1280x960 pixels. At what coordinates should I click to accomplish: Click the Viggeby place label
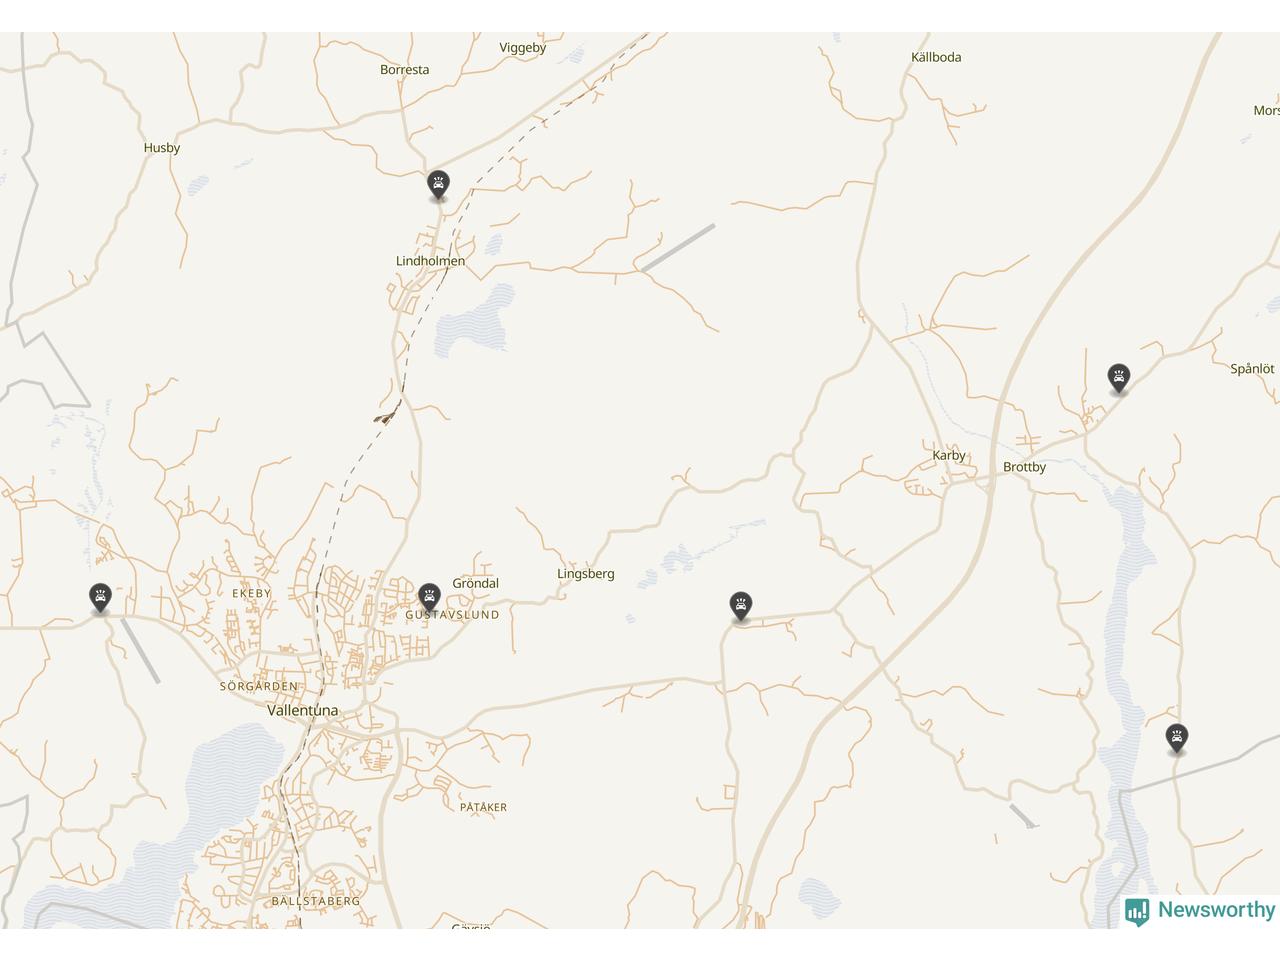click(523, 48)
